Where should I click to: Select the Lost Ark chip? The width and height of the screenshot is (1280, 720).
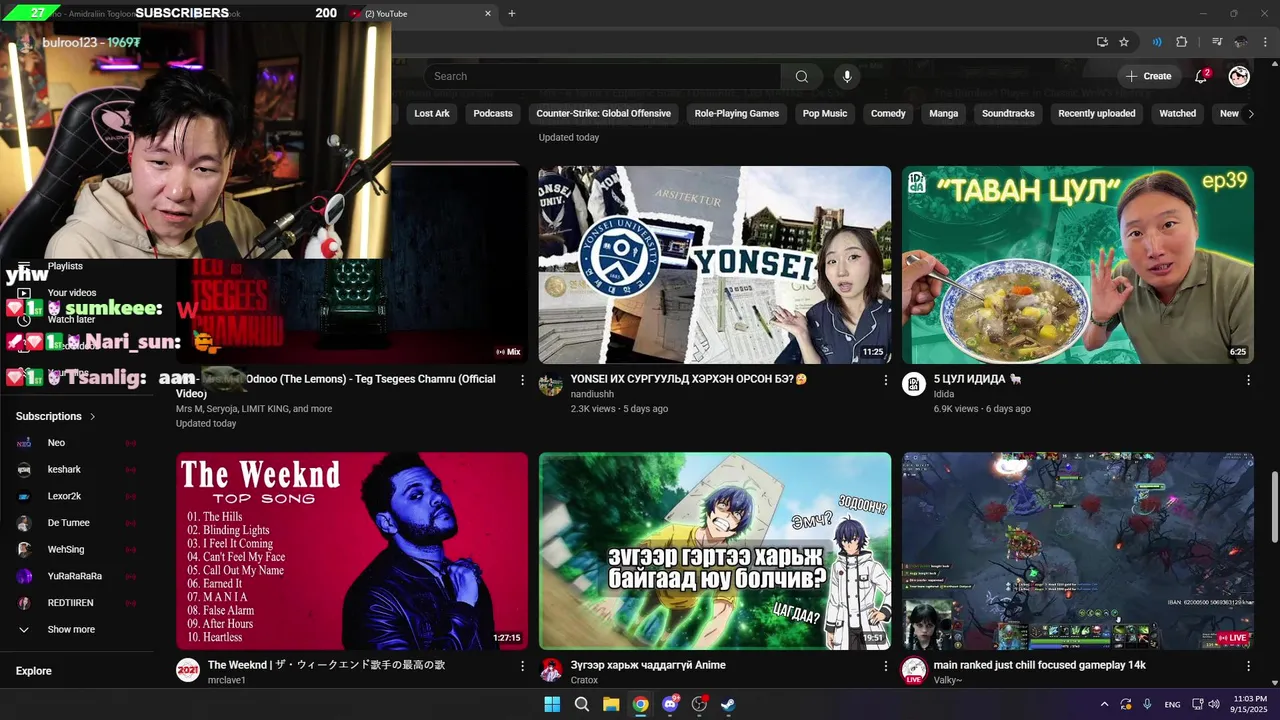432,114
